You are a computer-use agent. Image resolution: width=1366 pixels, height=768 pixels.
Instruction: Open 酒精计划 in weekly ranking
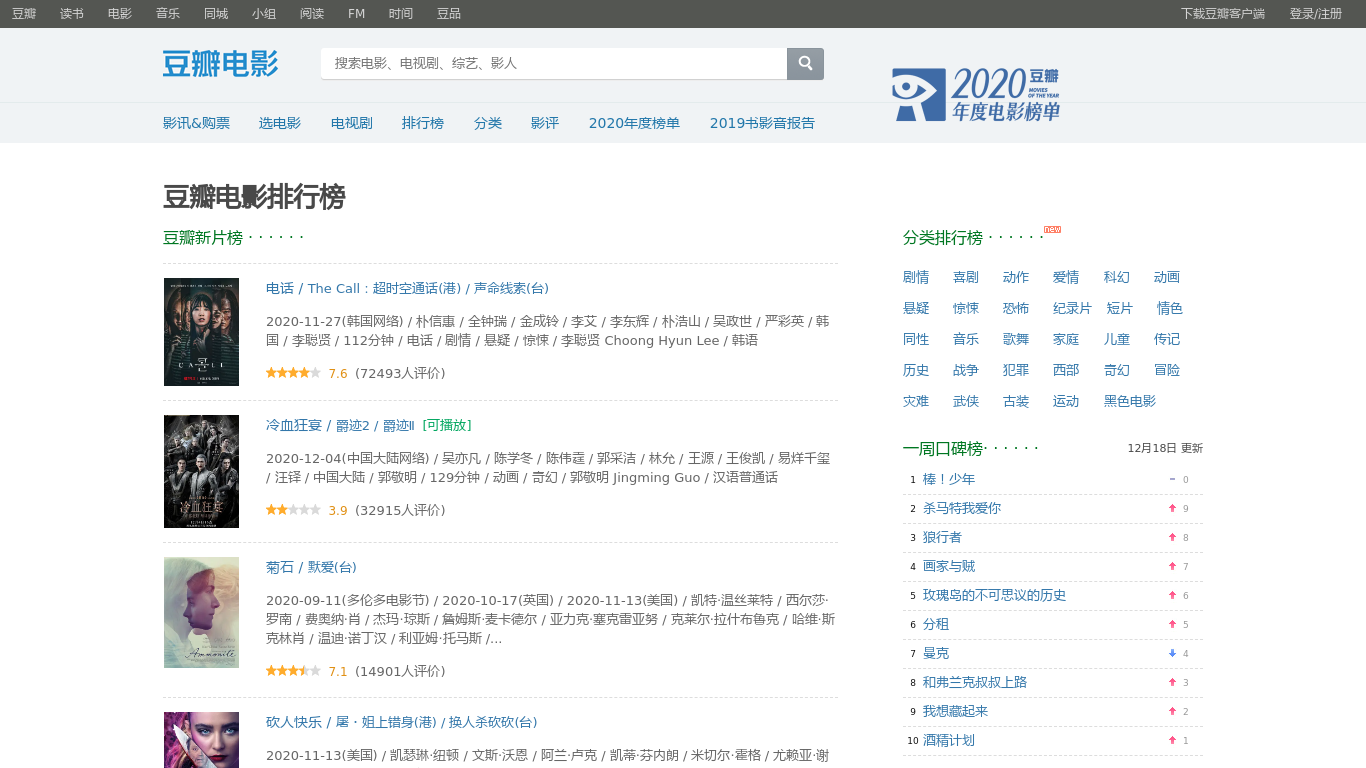click(x=949, y=740)
